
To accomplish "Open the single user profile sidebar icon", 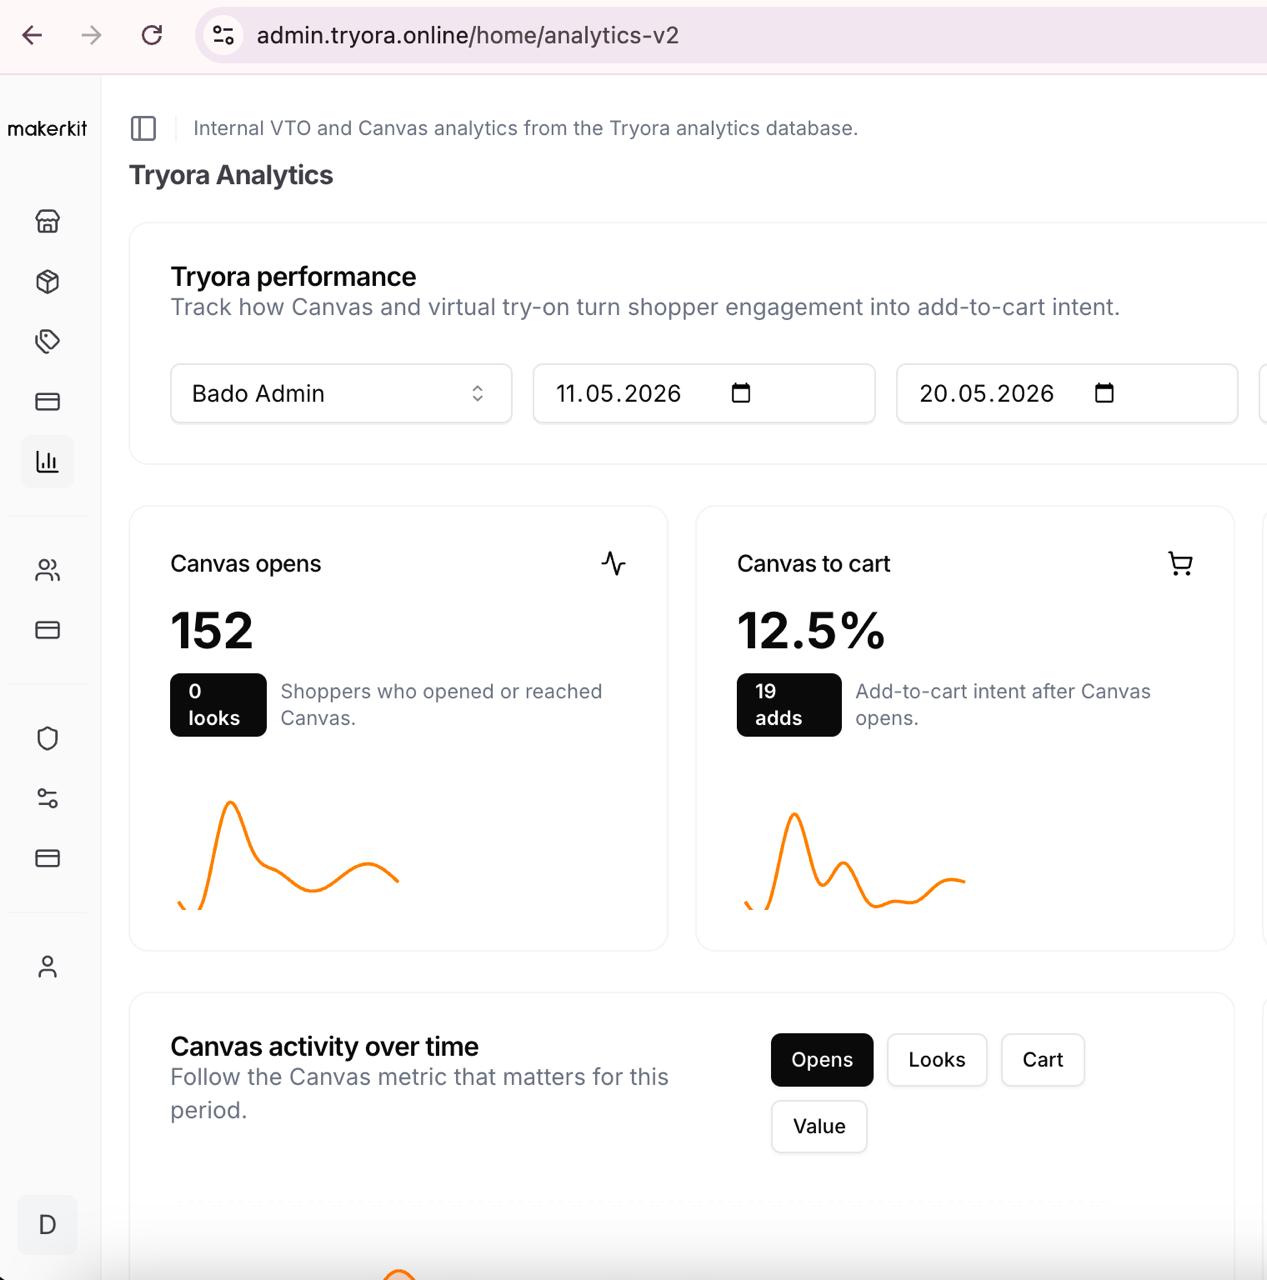I will pyautogui.click(x=47, y=966).
